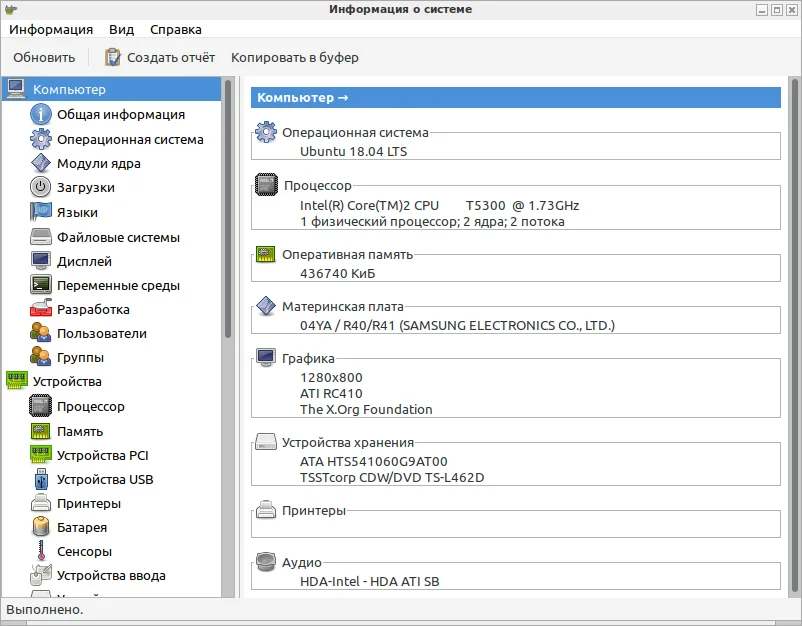Click the Загрузки power icon
This screenshot has height=626, width=802.
(x=40, y=187)
